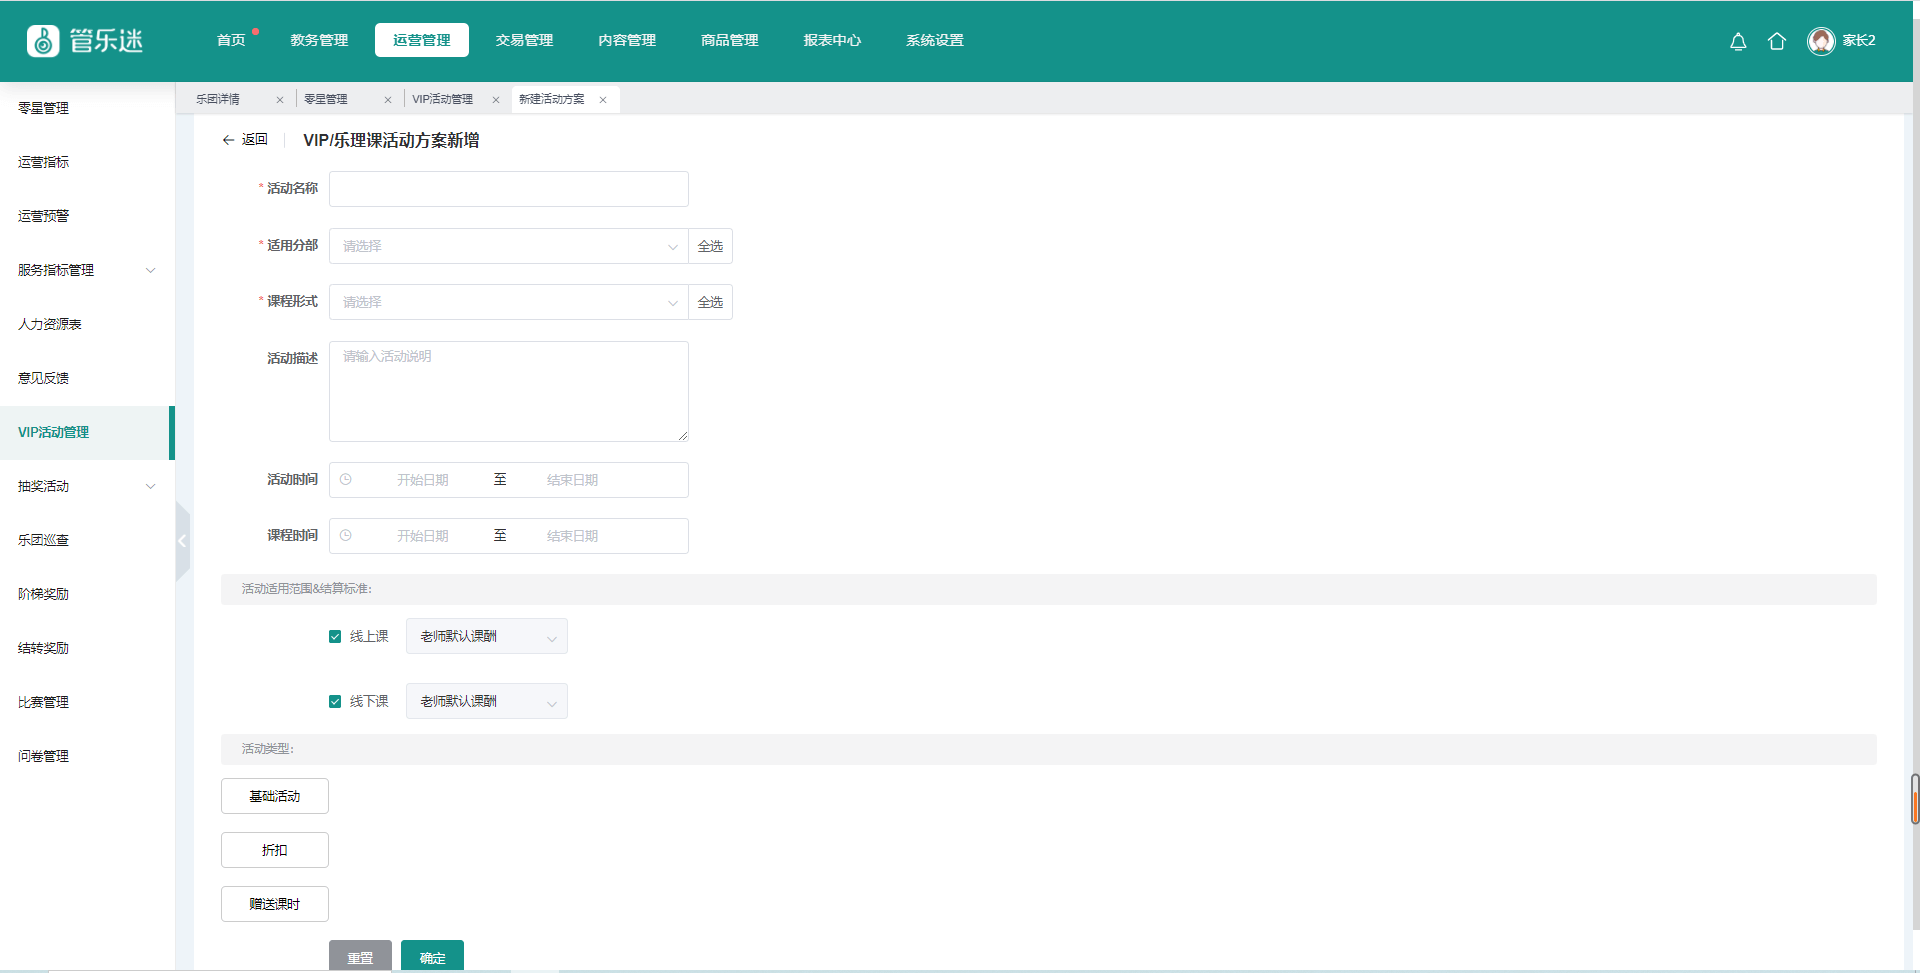The width and height of the screenshot is (1920, 973).
Task: Expand 服务指标管理 sidebar menu
Action: click(86, 270)
